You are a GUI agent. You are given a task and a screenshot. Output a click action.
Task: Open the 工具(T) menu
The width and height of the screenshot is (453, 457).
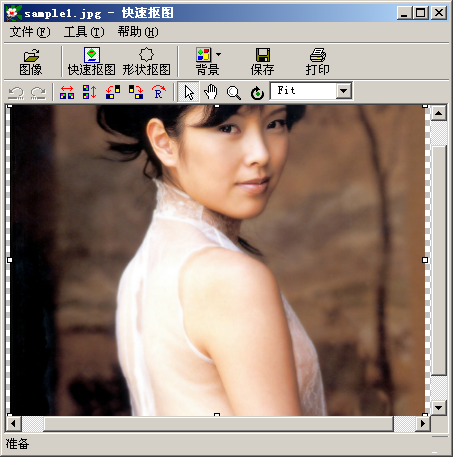coord(84,32)
